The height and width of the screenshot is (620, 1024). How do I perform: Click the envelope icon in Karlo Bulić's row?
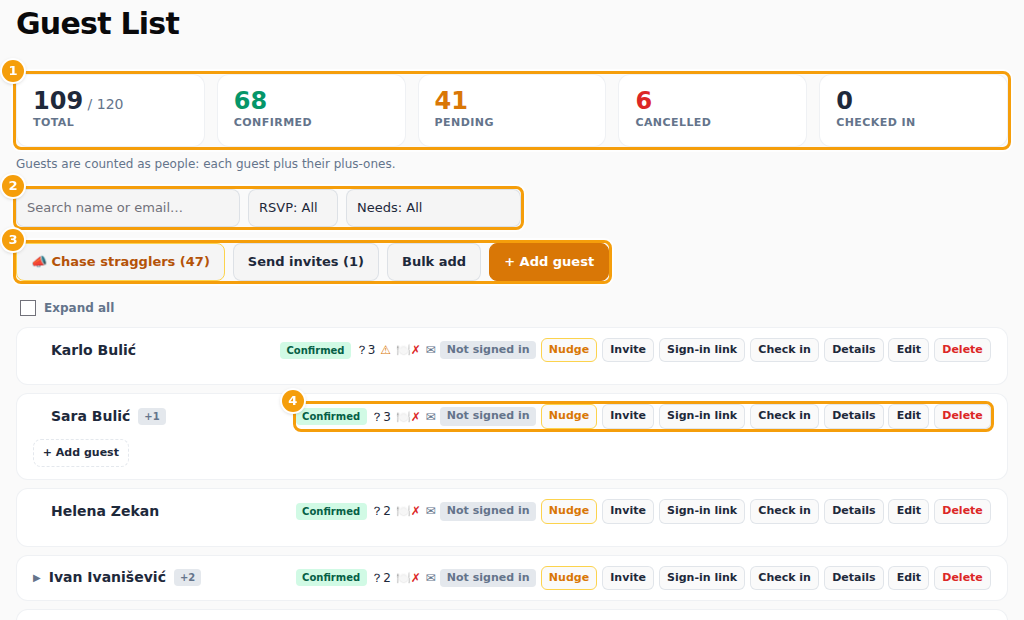[x=430, y=350]
